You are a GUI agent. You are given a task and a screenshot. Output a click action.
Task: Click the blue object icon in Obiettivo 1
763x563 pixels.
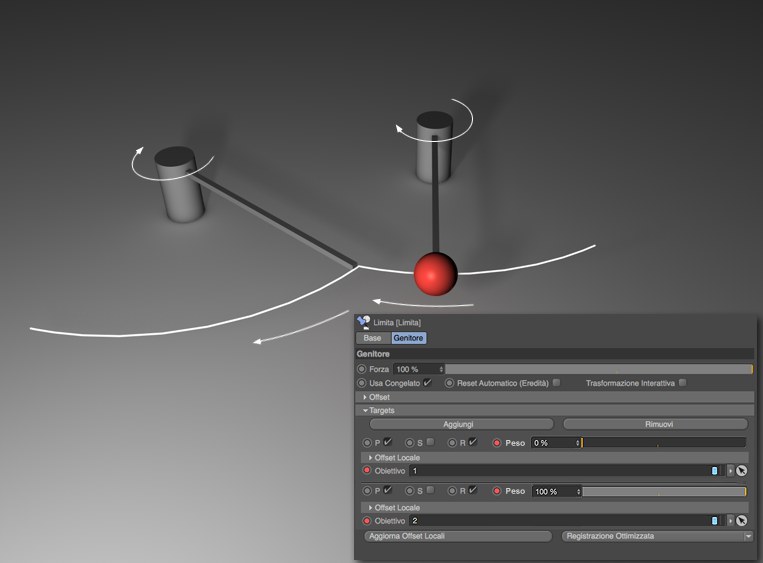[x=714, y=470]
